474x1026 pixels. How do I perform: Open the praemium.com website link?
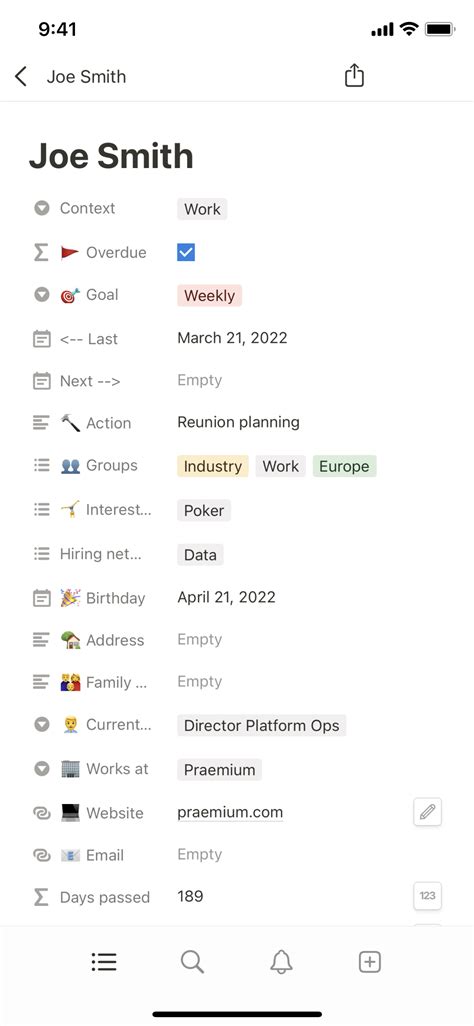click(x=230, y=813)
